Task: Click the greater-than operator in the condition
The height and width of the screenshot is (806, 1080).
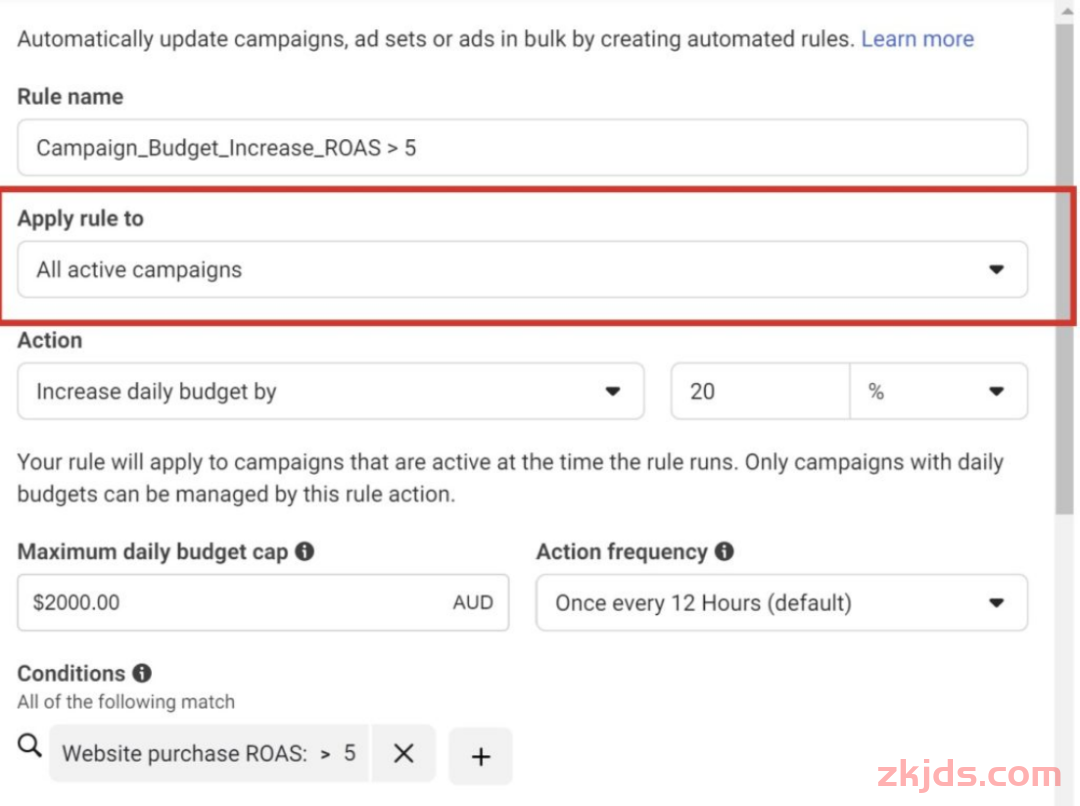Action: point(325,754)
